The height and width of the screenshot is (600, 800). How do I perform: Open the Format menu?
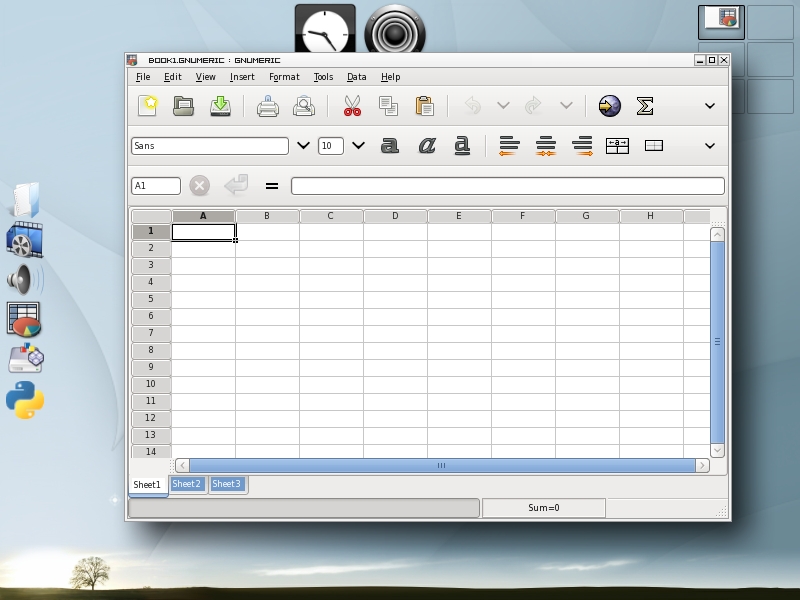coord(284,77)
